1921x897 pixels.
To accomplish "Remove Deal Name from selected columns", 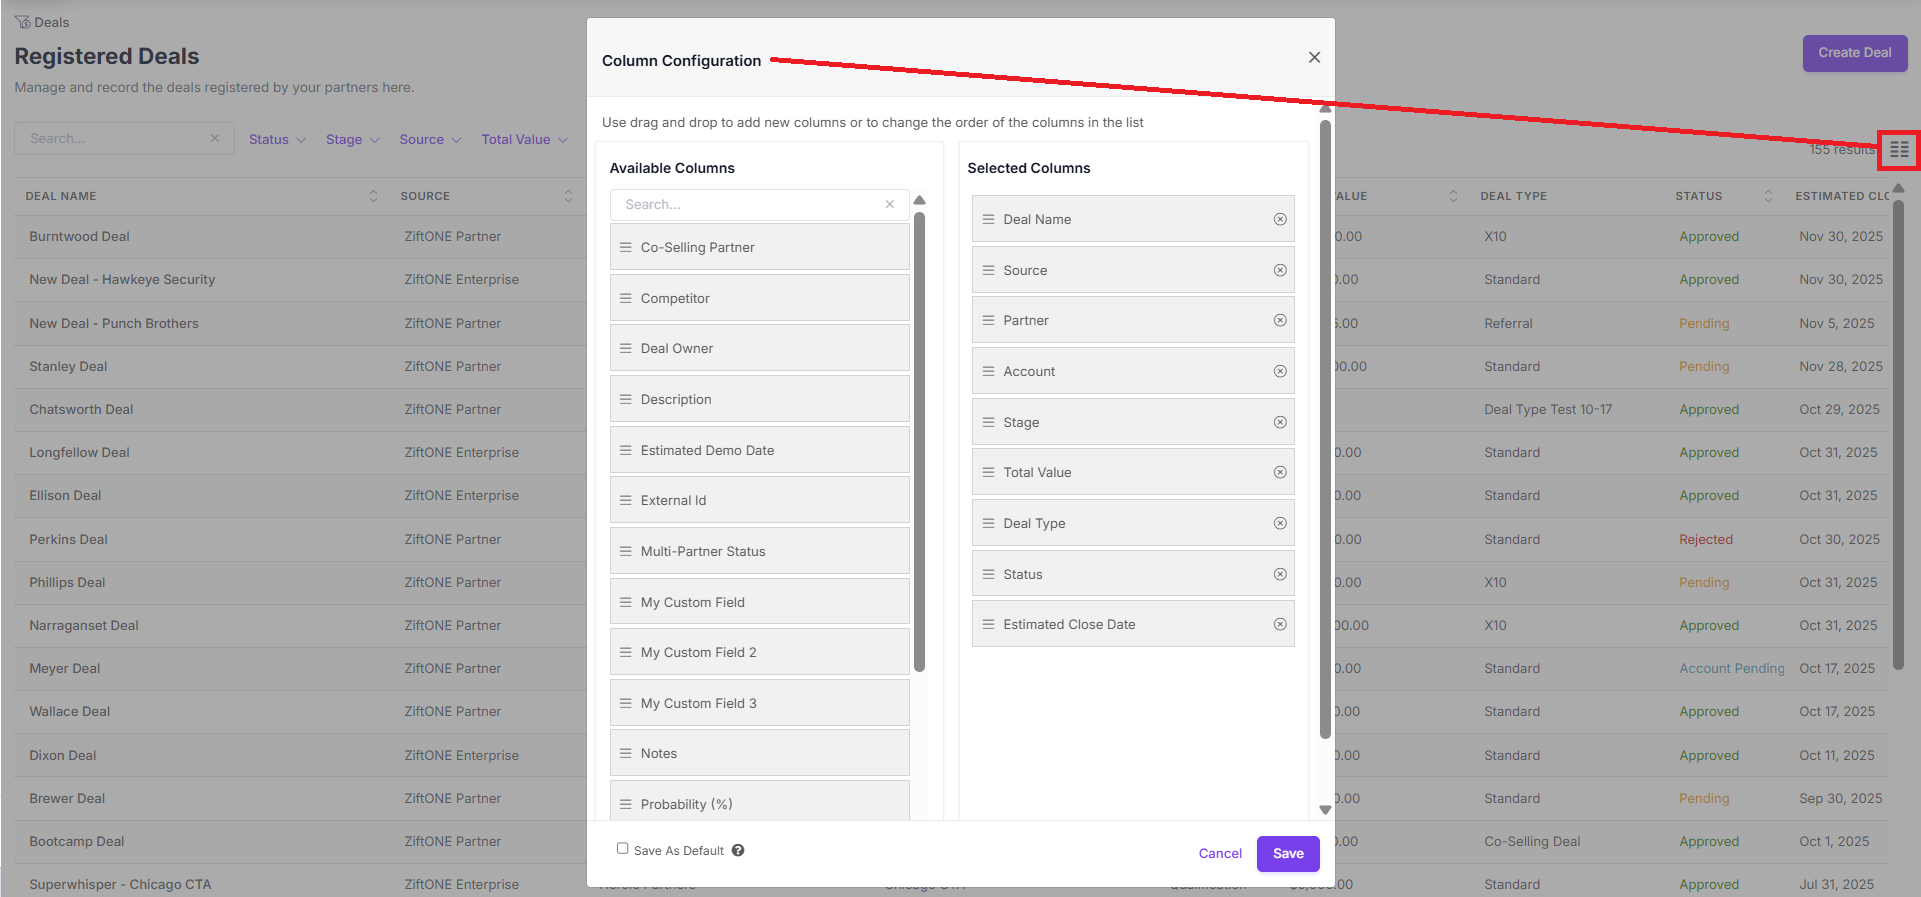I will [1280, 219].
